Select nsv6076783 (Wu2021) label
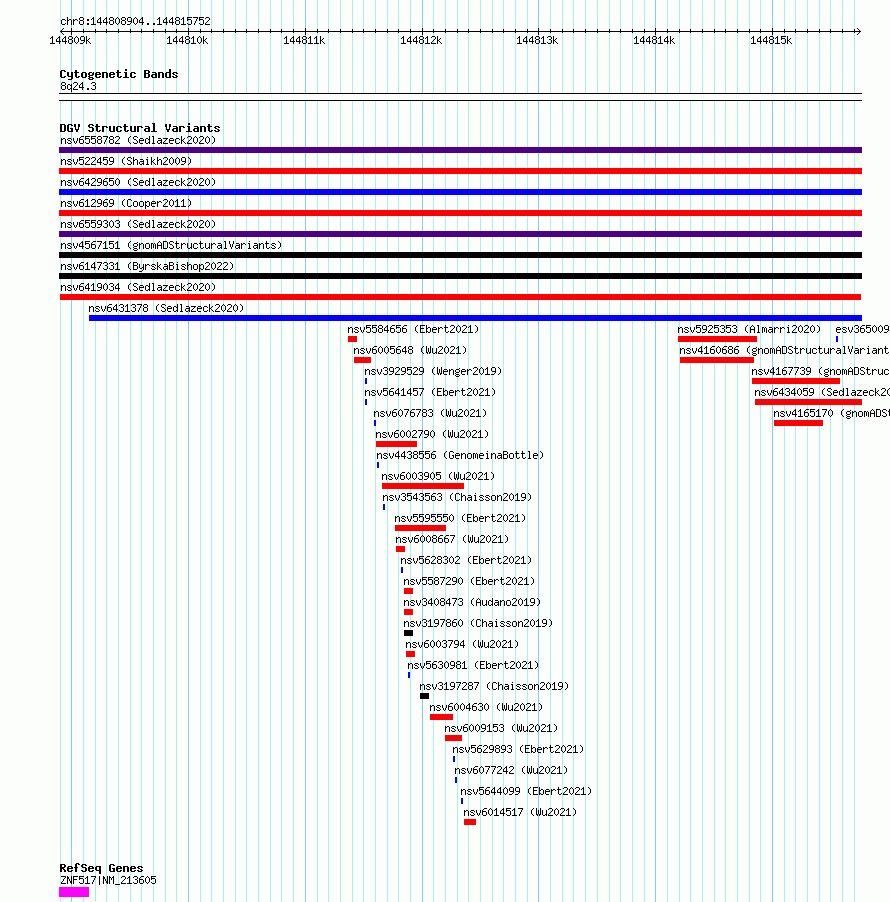This screenshot has height=902, width=890. 430,413
